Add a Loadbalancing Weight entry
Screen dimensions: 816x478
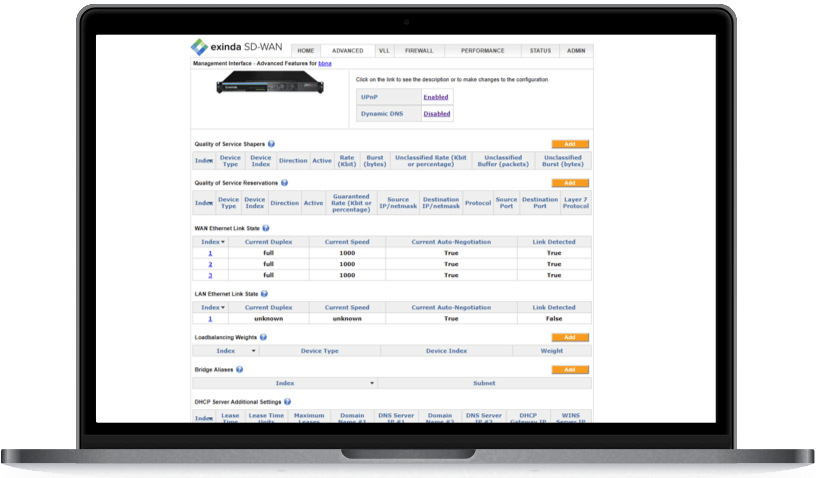tap(570, 338)
